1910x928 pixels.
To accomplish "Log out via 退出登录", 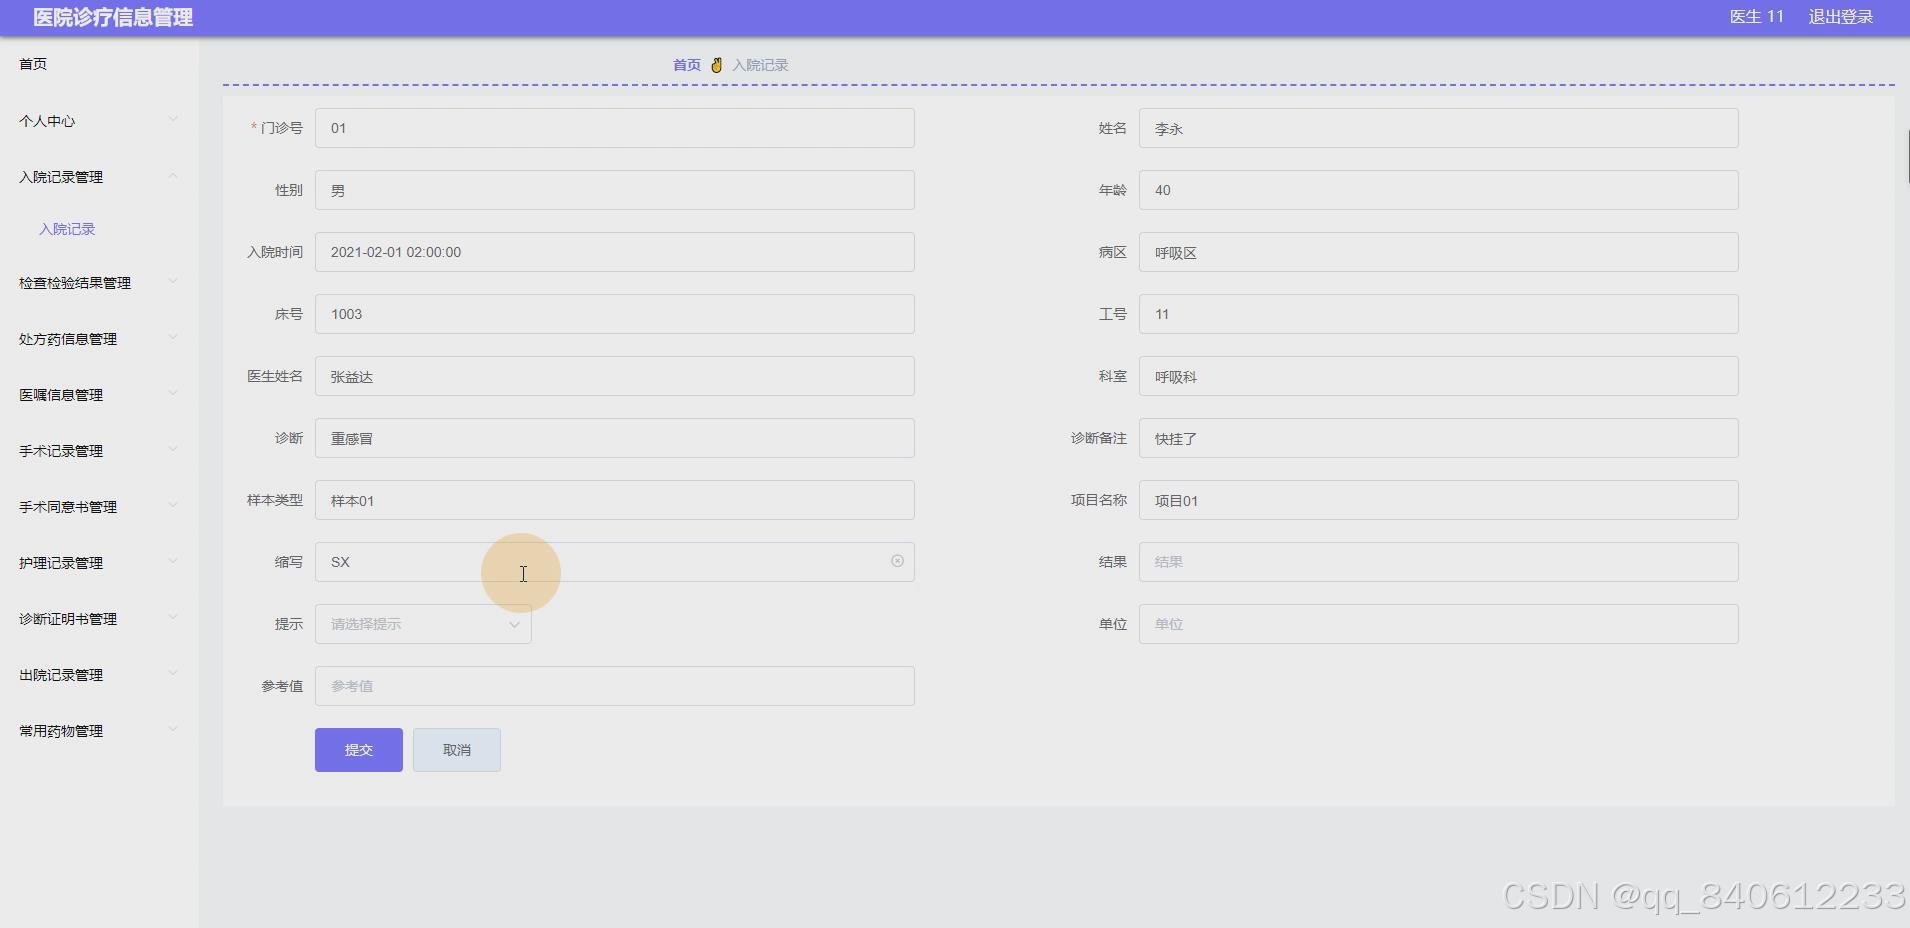I will 1841,17.
